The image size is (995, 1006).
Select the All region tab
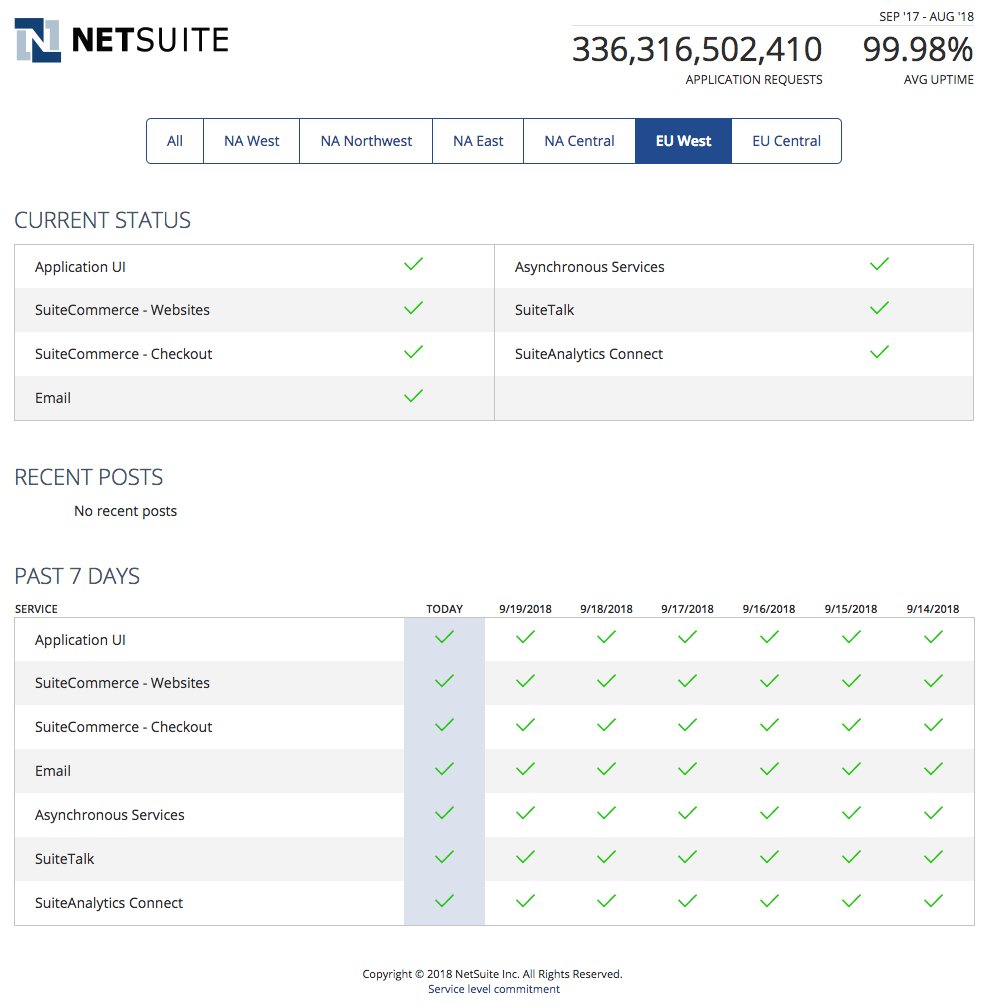pyautogui.click(x=174, y=141)
